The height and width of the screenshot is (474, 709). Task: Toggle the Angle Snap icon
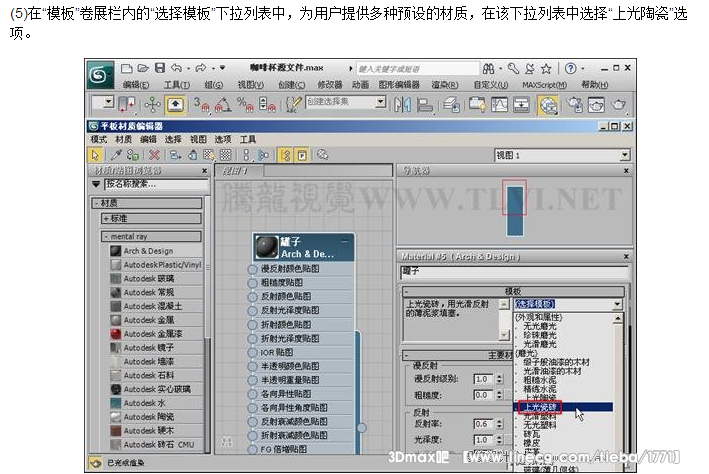(x=223, y=105)
